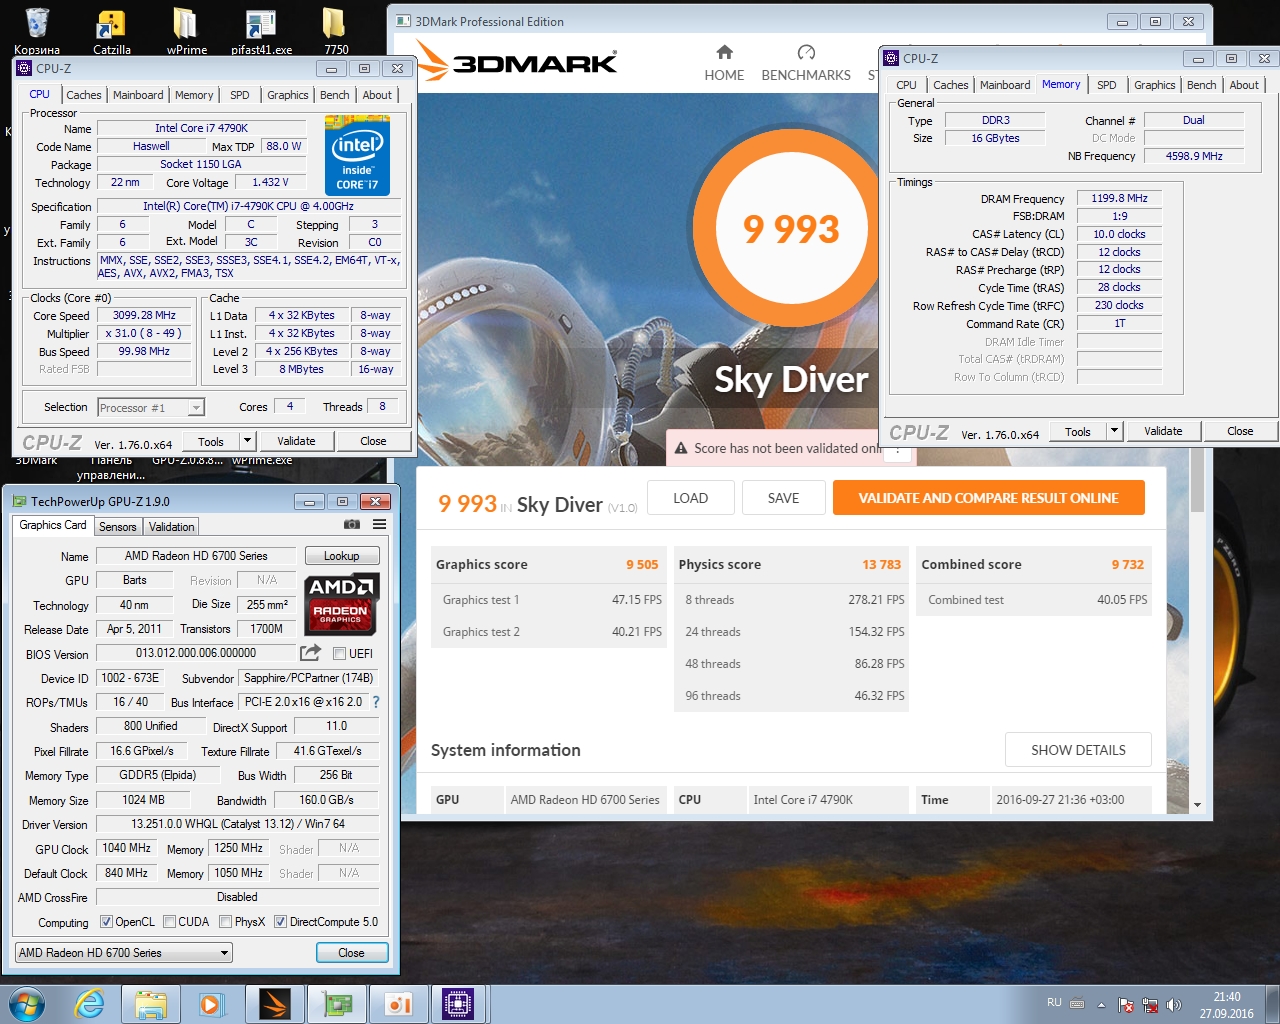This screenshot has width=1280, height=1024.
Task: Click Validate in left CPU-Z window
Action: tap(296, 441)
